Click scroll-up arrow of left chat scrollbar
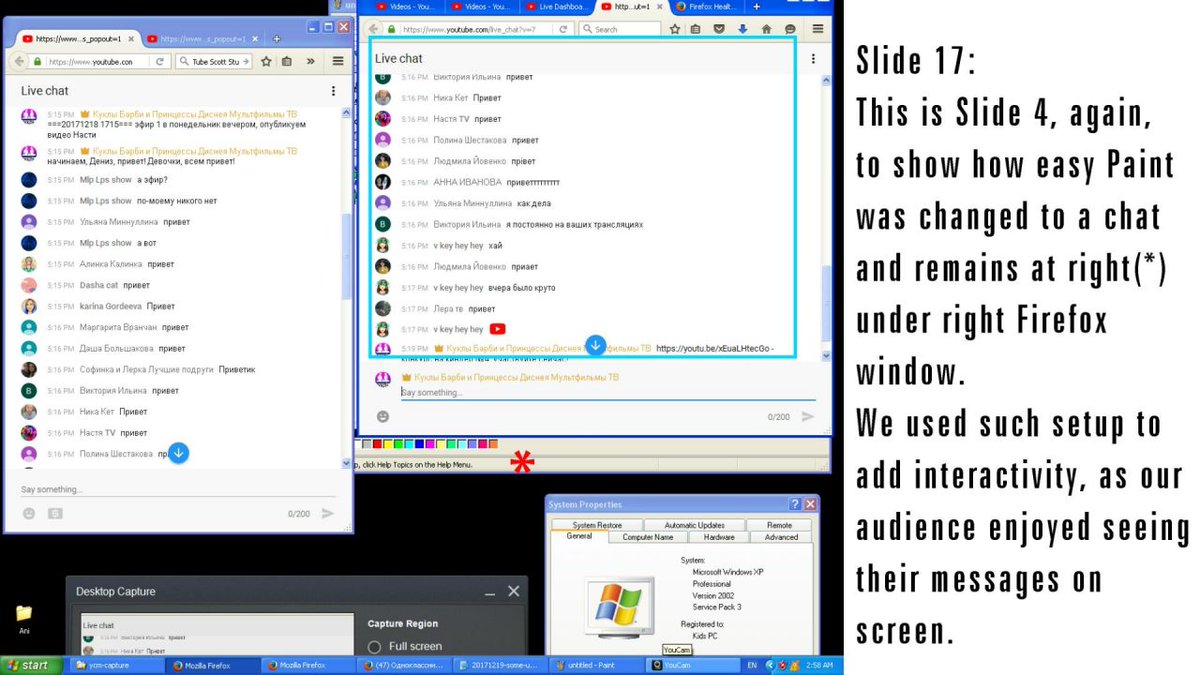The image size is (1200, 675). [347, 111]
